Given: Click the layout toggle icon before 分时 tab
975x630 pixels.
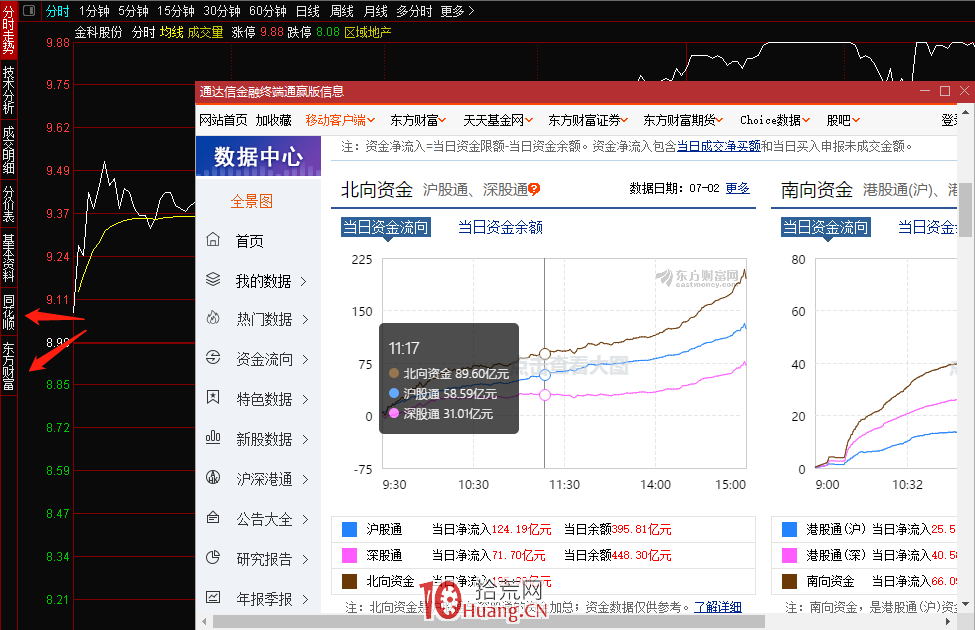Looking at the screenshot, I should tap(29, 11).
